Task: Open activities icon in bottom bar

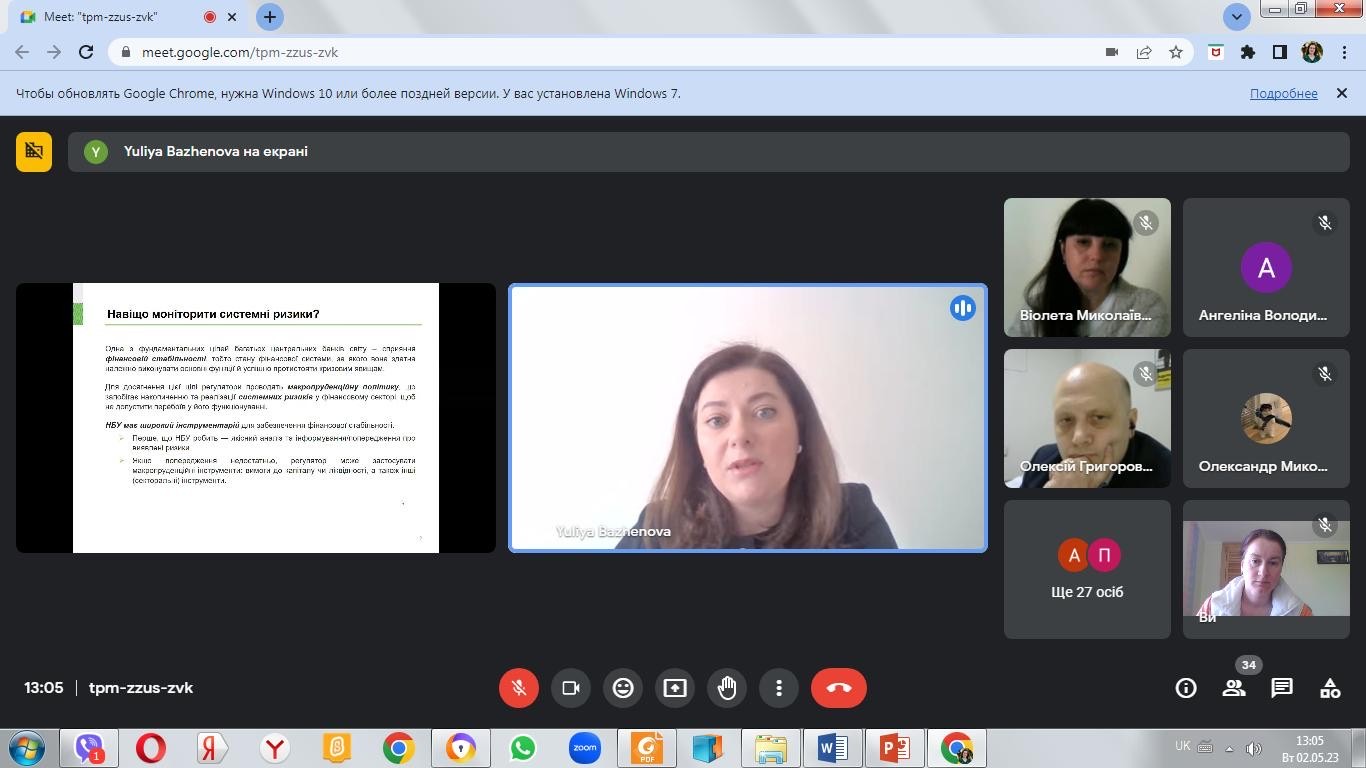Action: 1330,688
